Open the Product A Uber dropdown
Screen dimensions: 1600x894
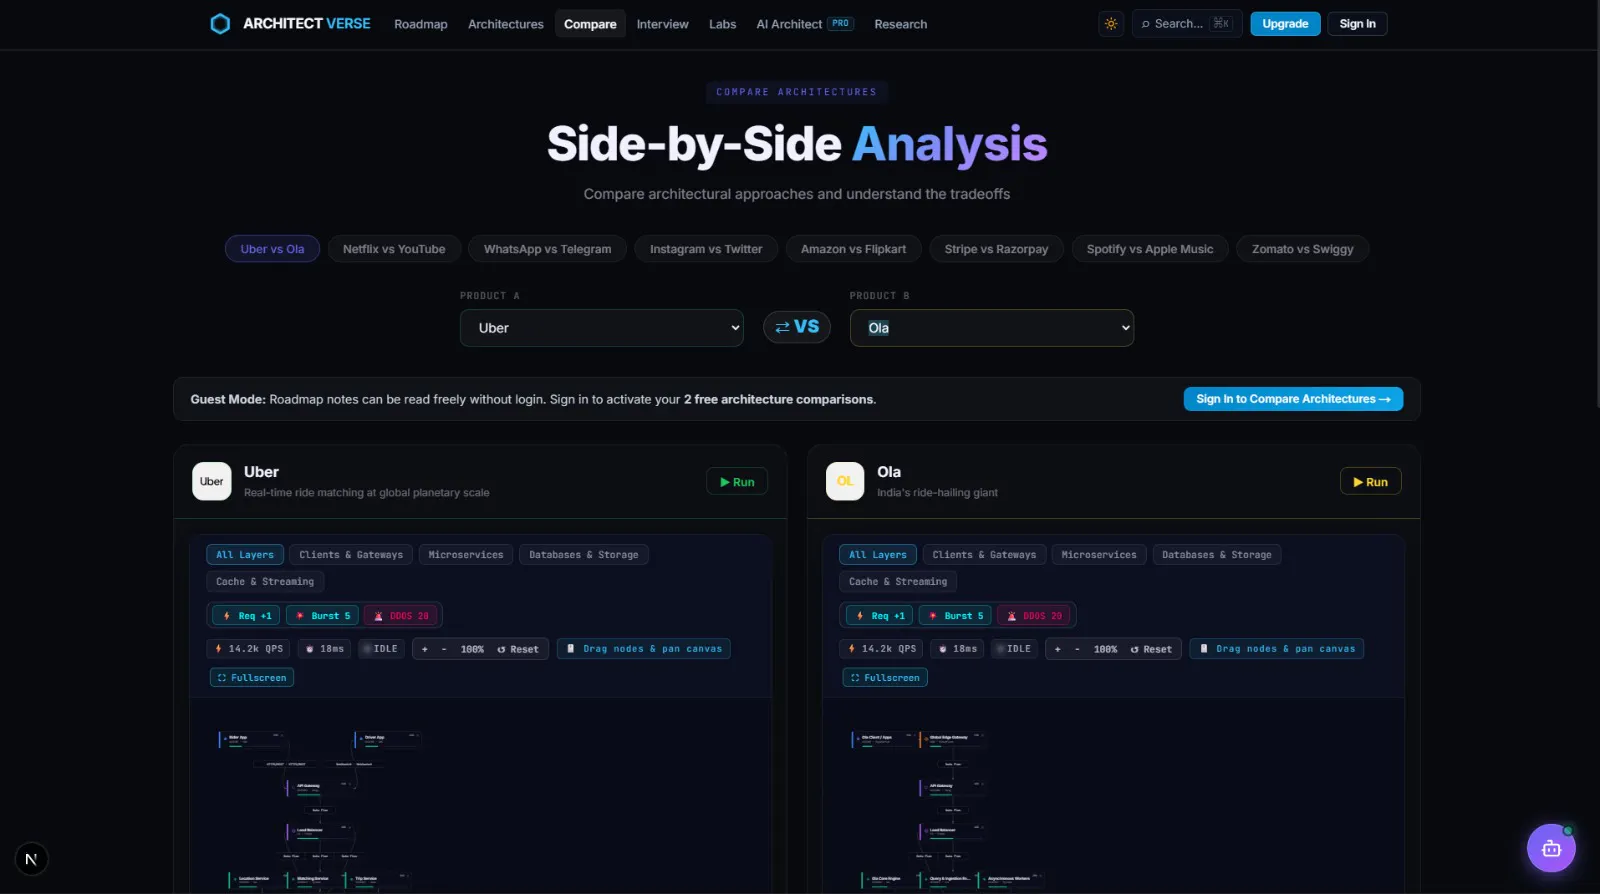pos(602,328)
